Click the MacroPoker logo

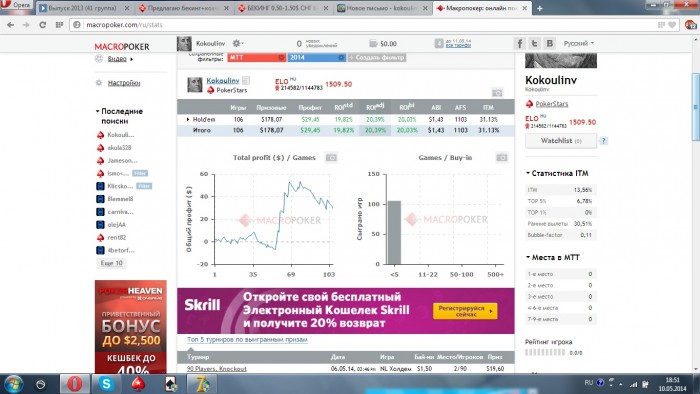coord(122,46)
